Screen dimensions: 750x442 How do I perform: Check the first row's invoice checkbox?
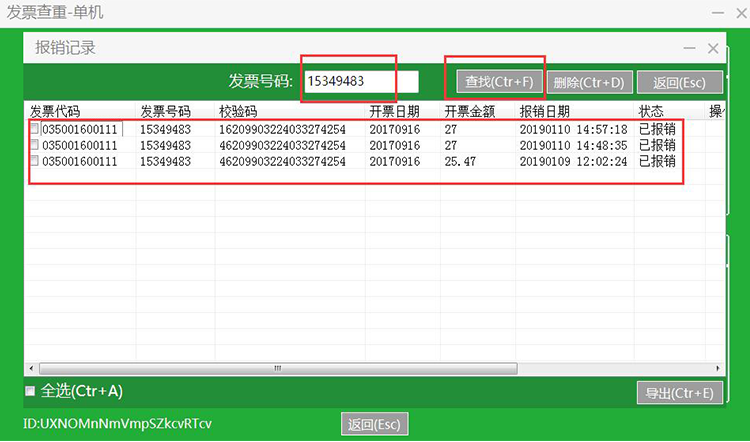tap(35, 129)
